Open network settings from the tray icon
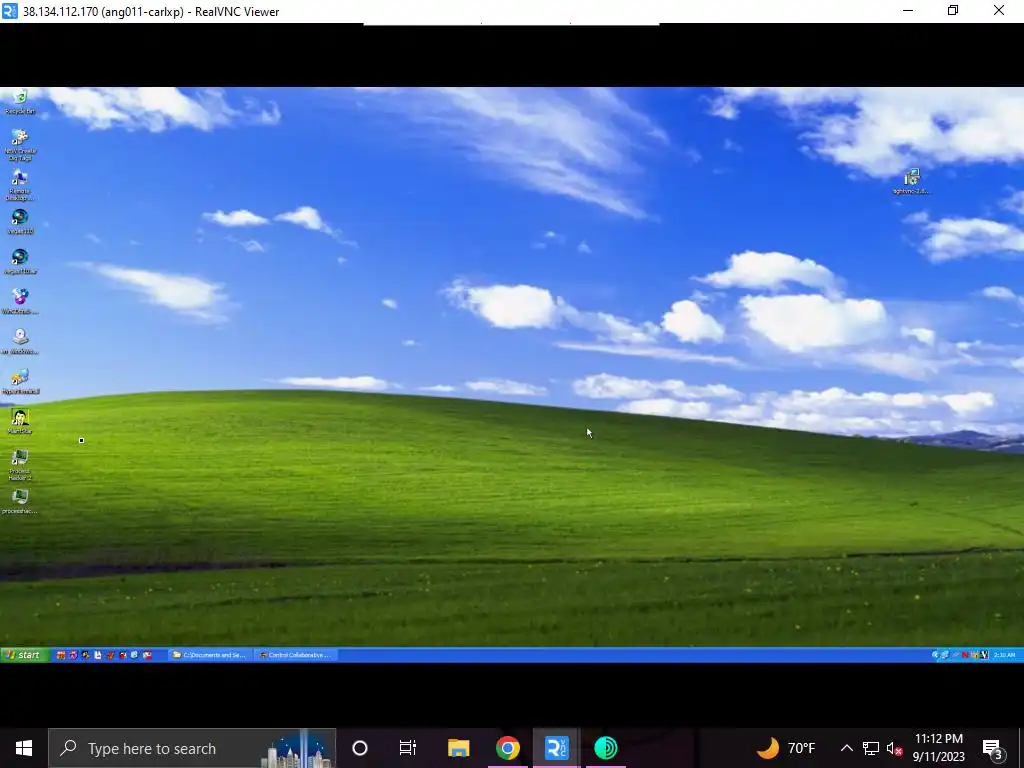Viewport: 1024px width, 768px height. click(871, 748)
